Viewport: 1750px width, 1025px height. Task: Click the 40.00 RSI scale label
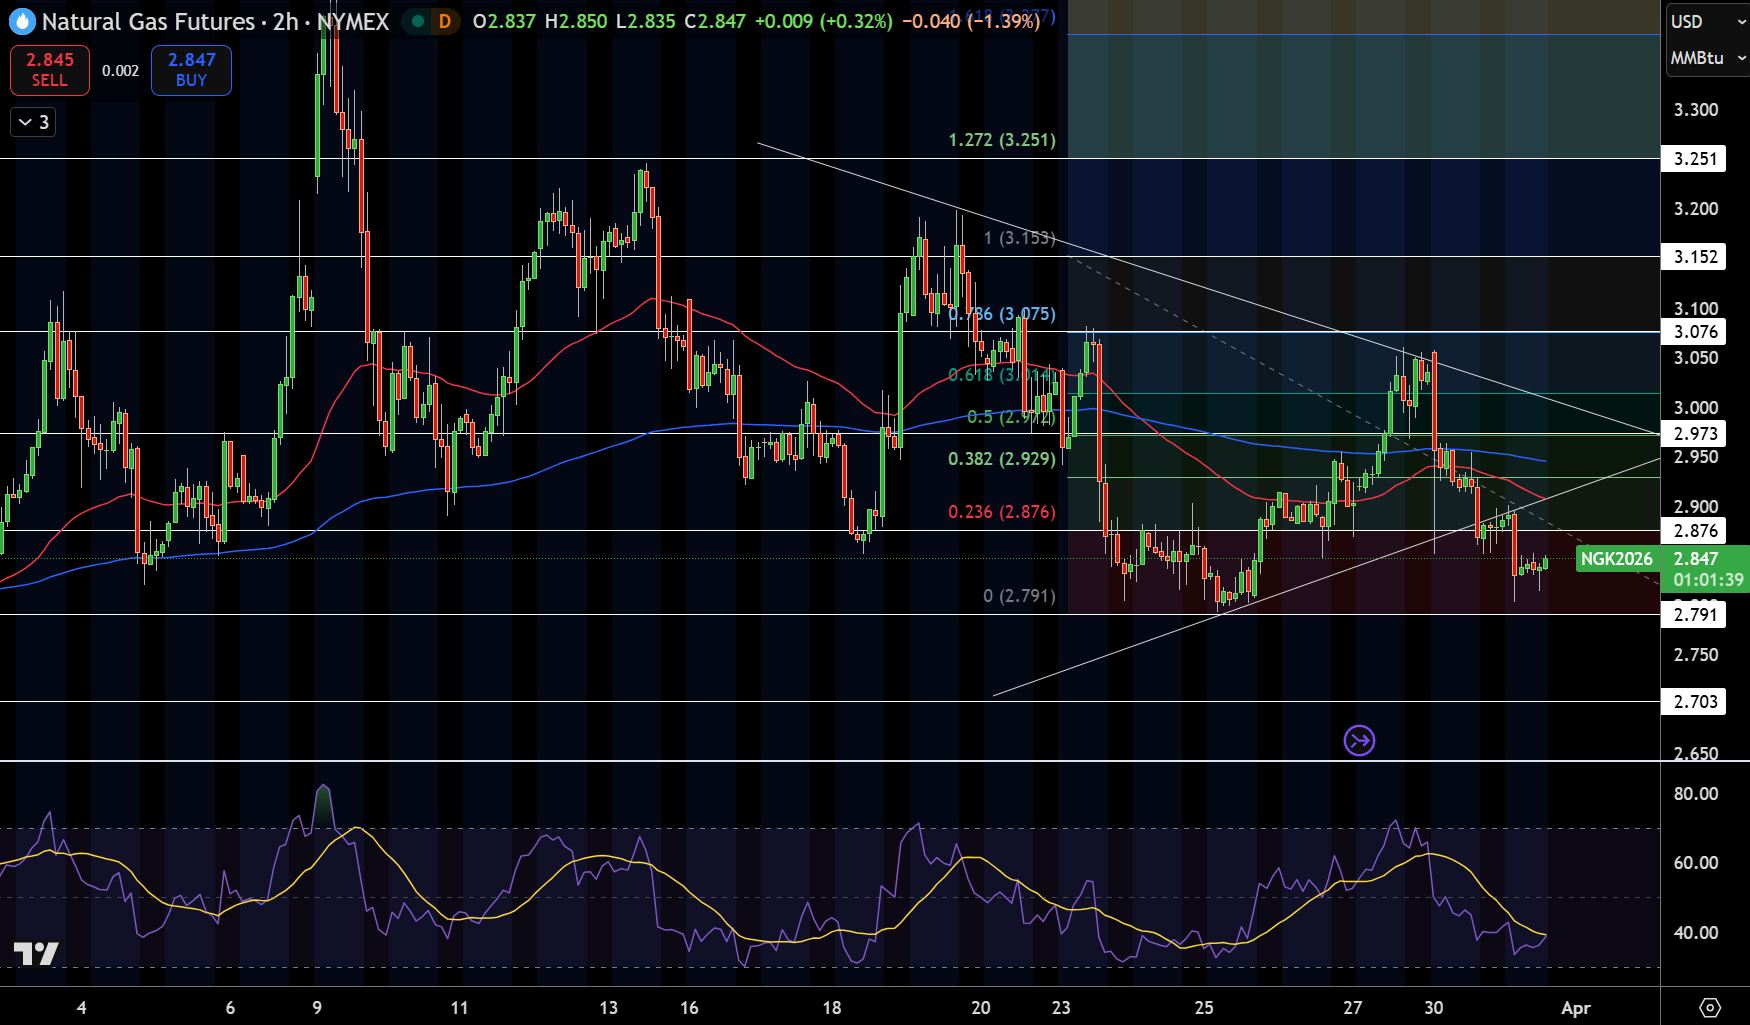tap(1696, 933)
